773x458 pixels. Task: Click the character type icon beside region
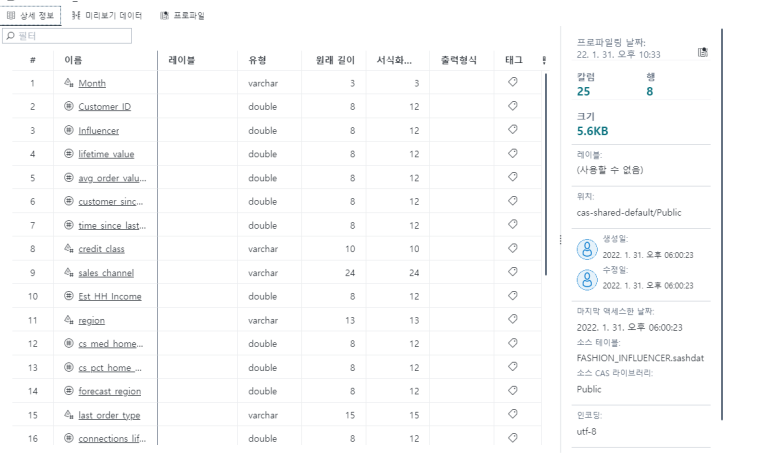(70, 320)
